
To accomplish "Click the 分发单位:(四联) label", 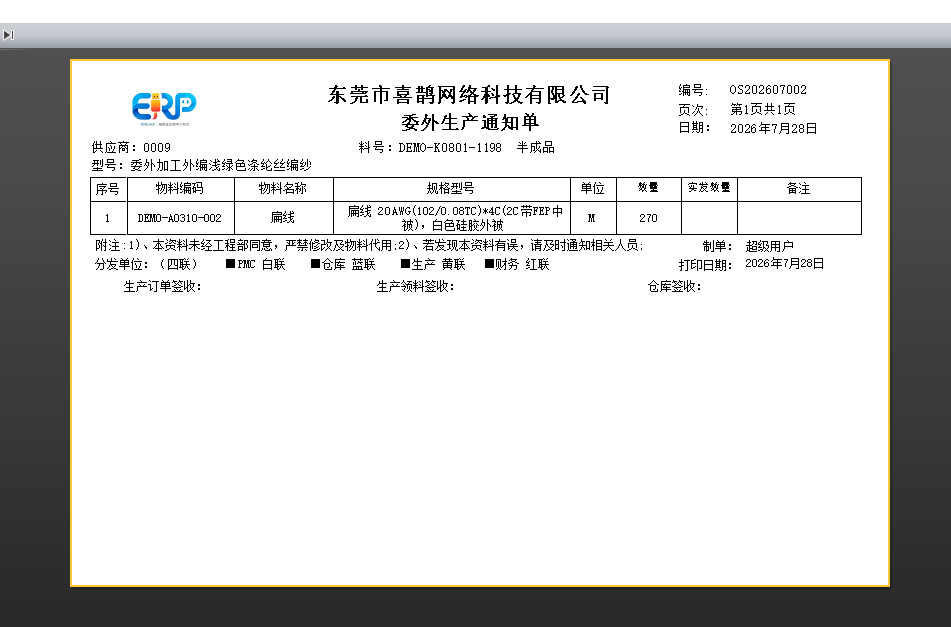I will point(146,264).
